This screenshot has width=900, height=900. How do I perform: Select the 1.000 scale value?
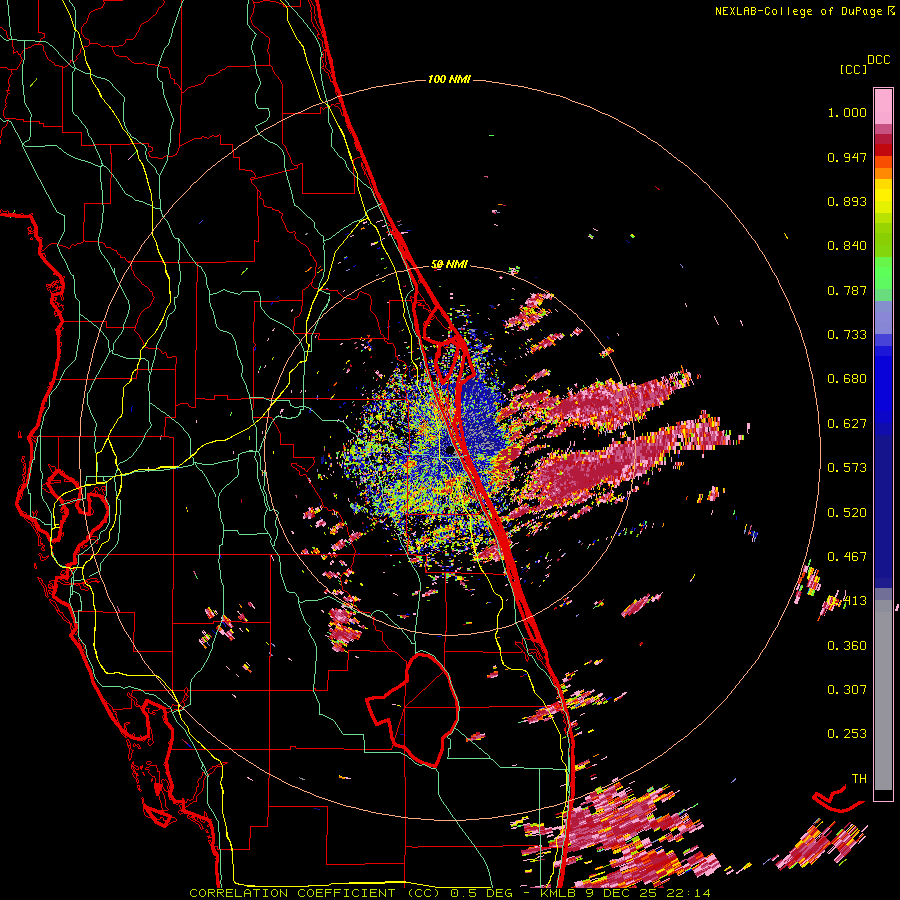[847, 113]
